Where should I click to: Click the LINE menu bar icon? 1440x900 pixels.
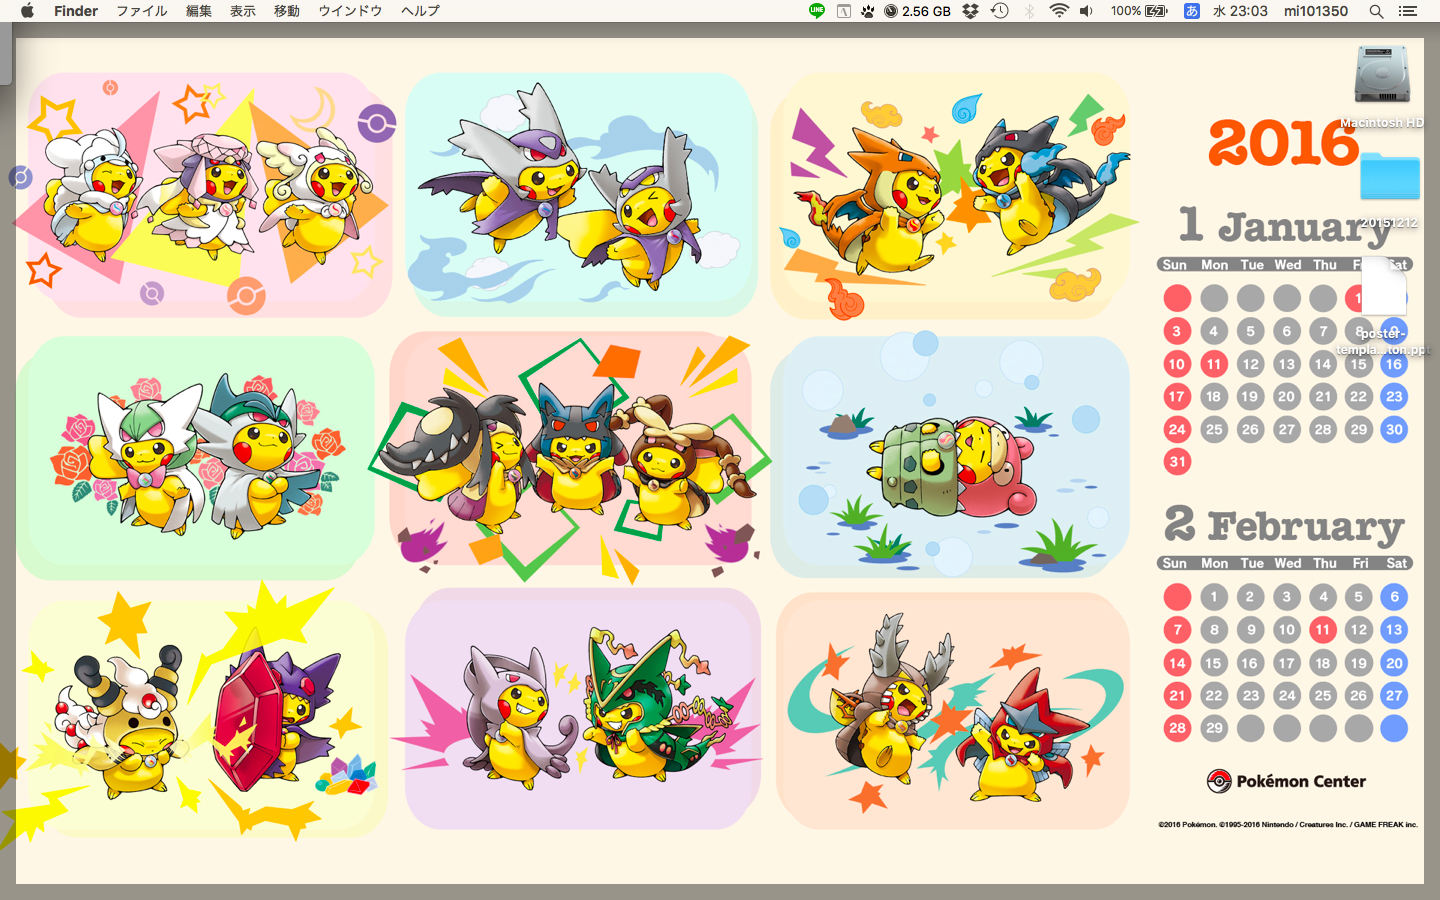pos(817,11)
